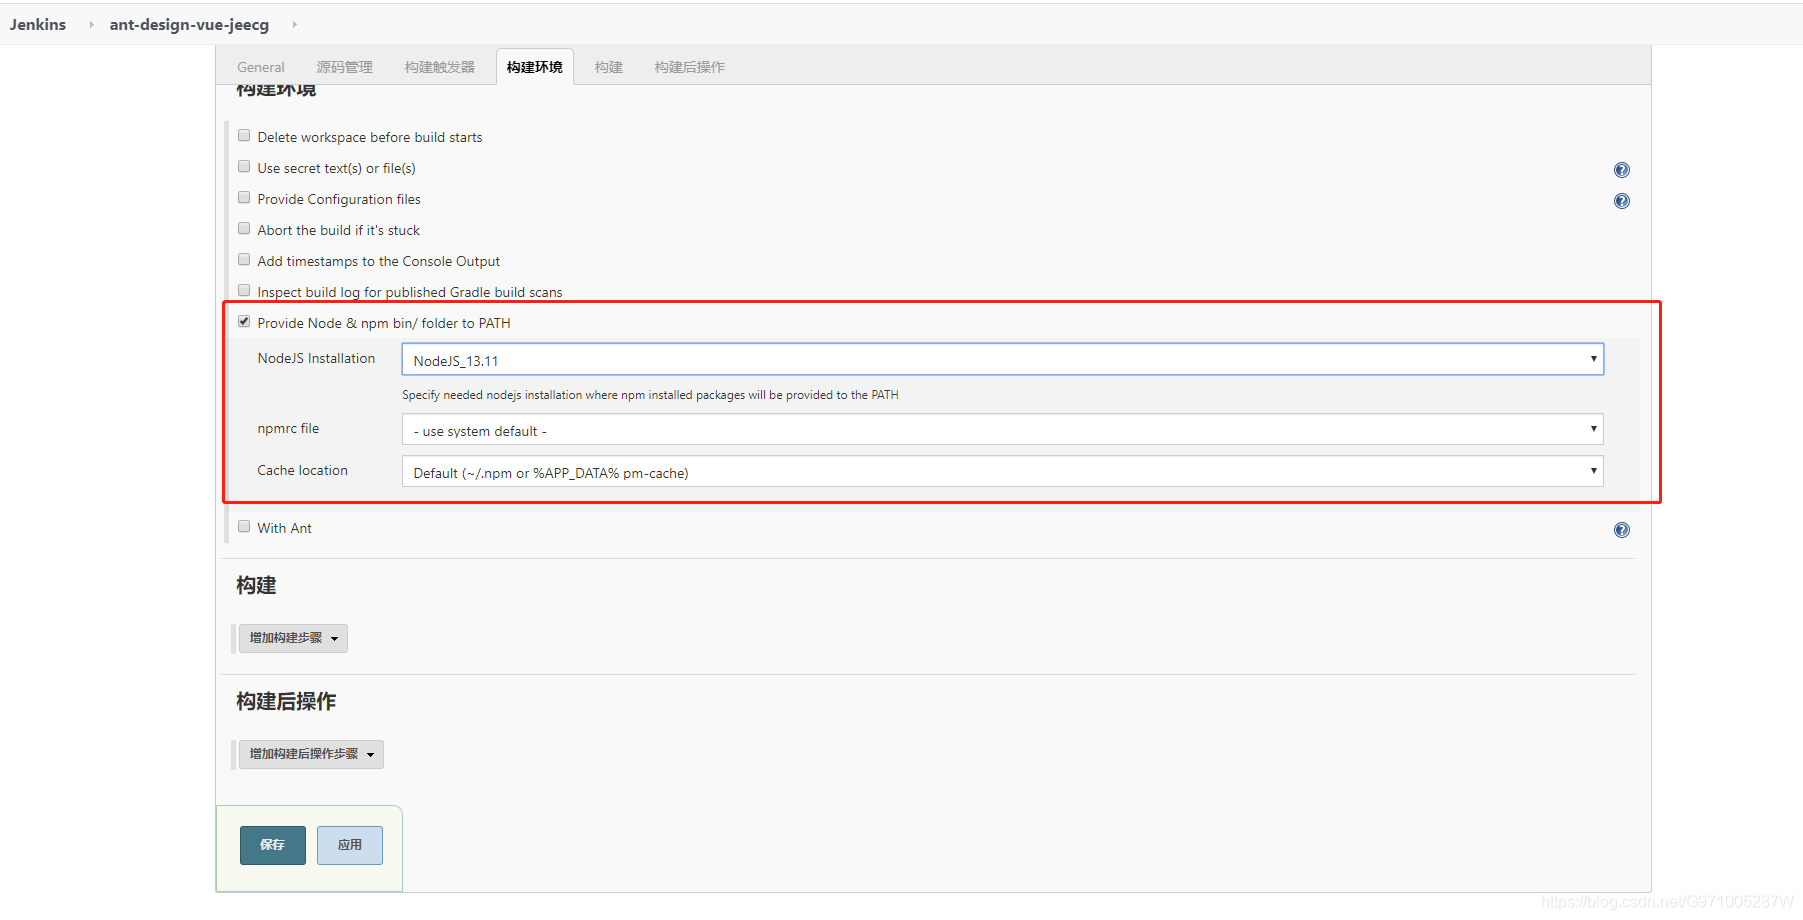This screenshot has width=1803, height=920.
Task: Open the ant-design-vue-jeecg project link
Action: (x=188, y=24)
